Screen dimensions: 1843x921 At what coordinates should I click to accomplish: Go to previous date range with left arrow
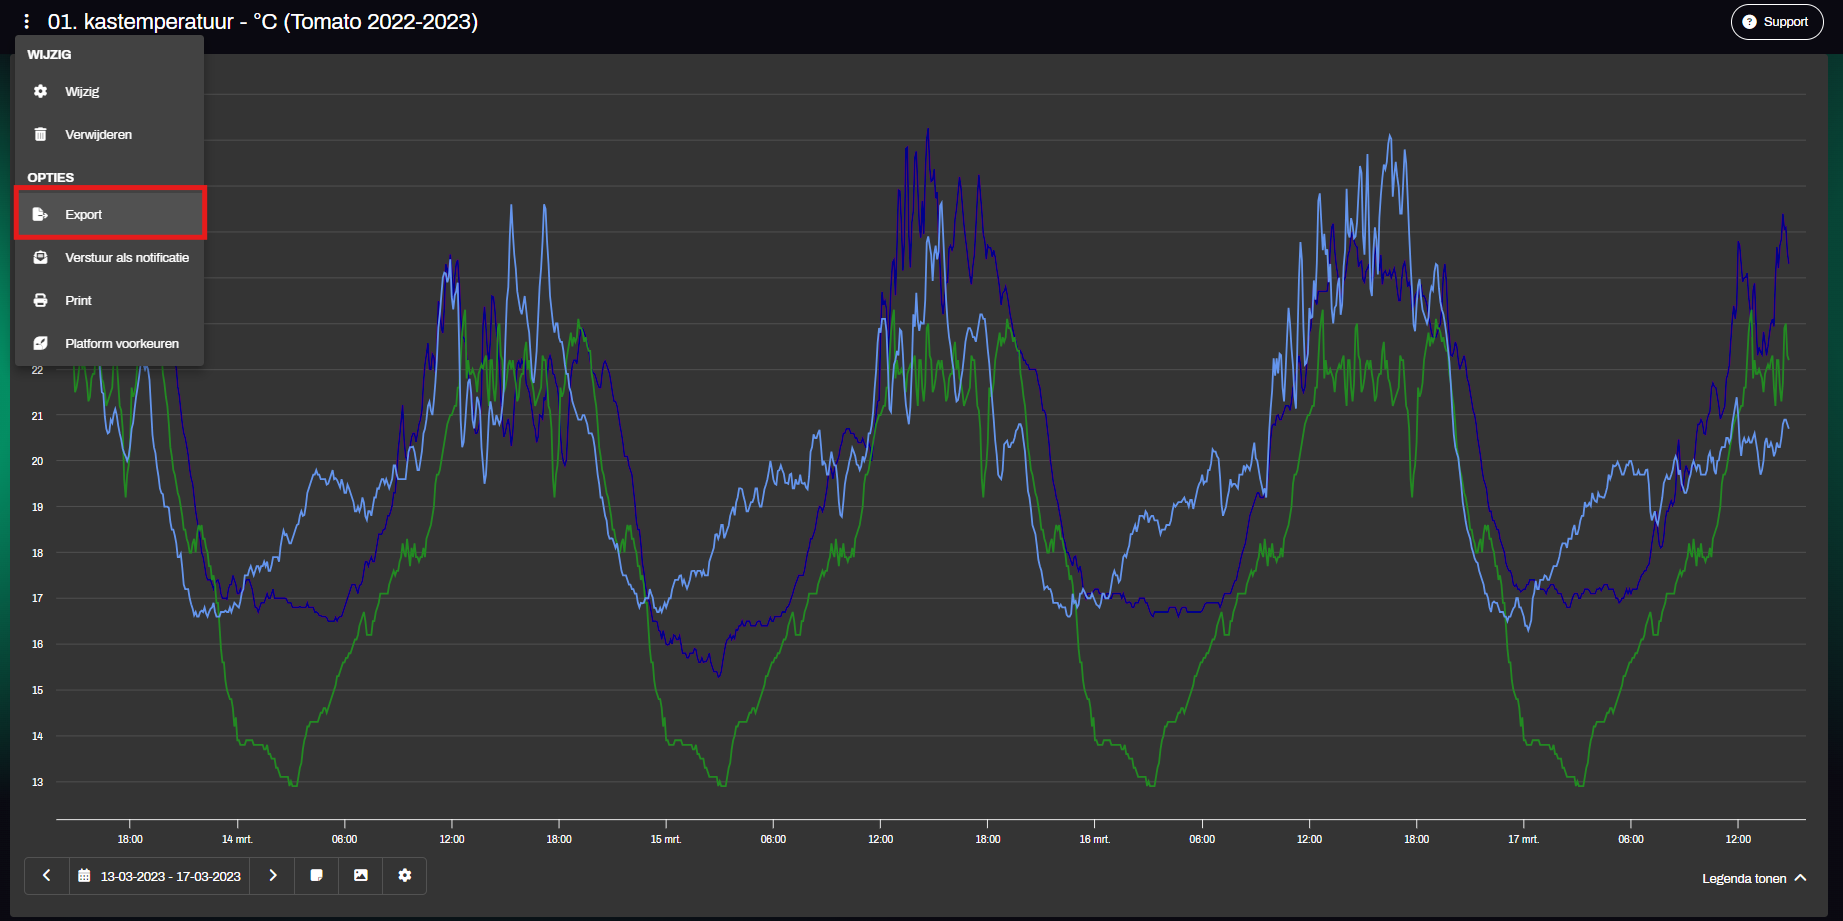(47, 876)
